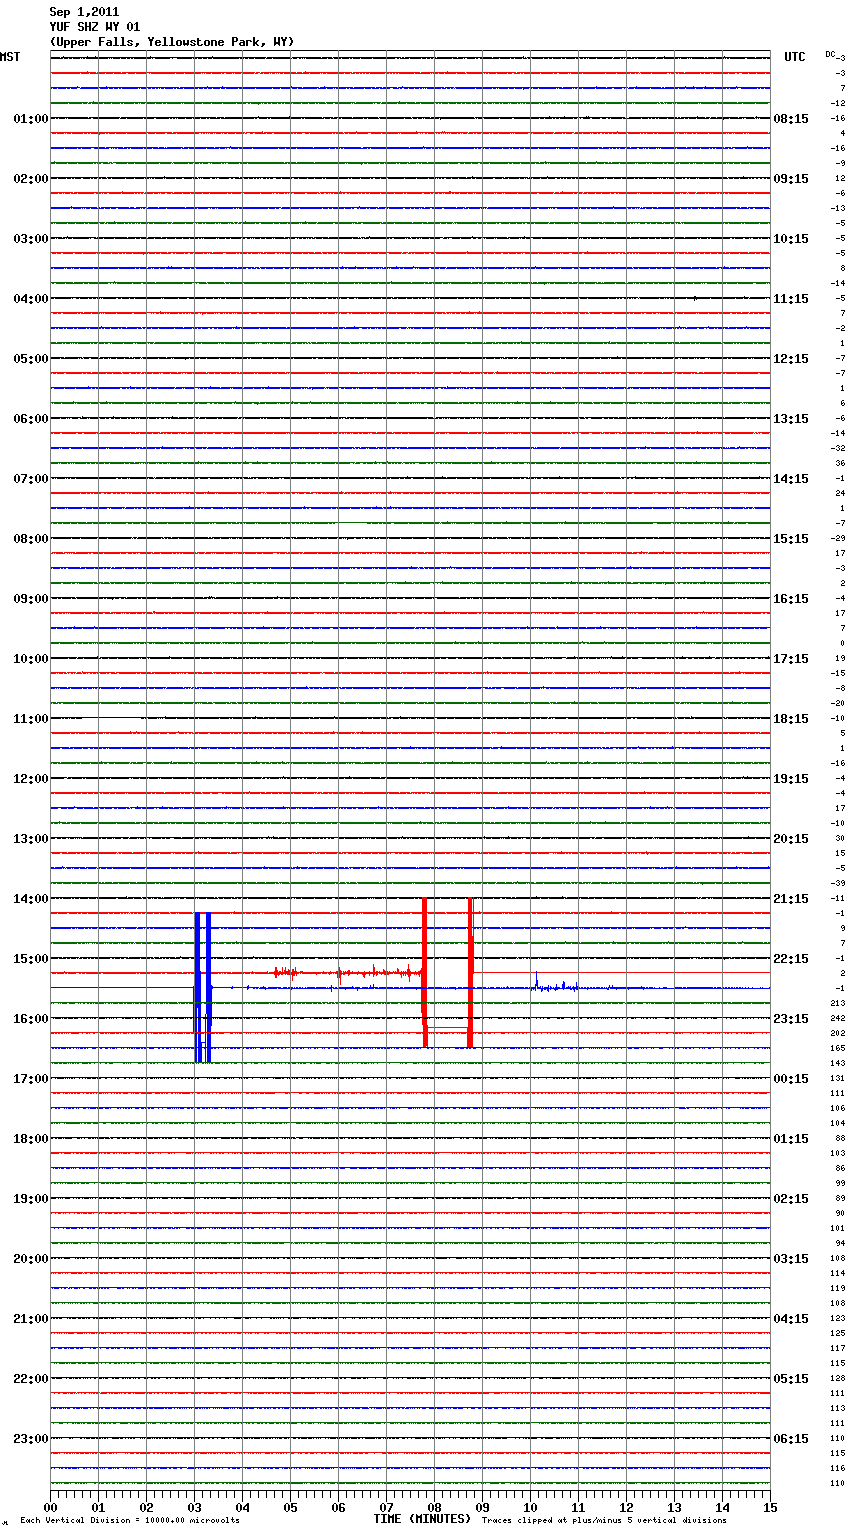Click the 02:15 UTC time label
This screenshot has width=850, height=1534.
(791, 1198)
